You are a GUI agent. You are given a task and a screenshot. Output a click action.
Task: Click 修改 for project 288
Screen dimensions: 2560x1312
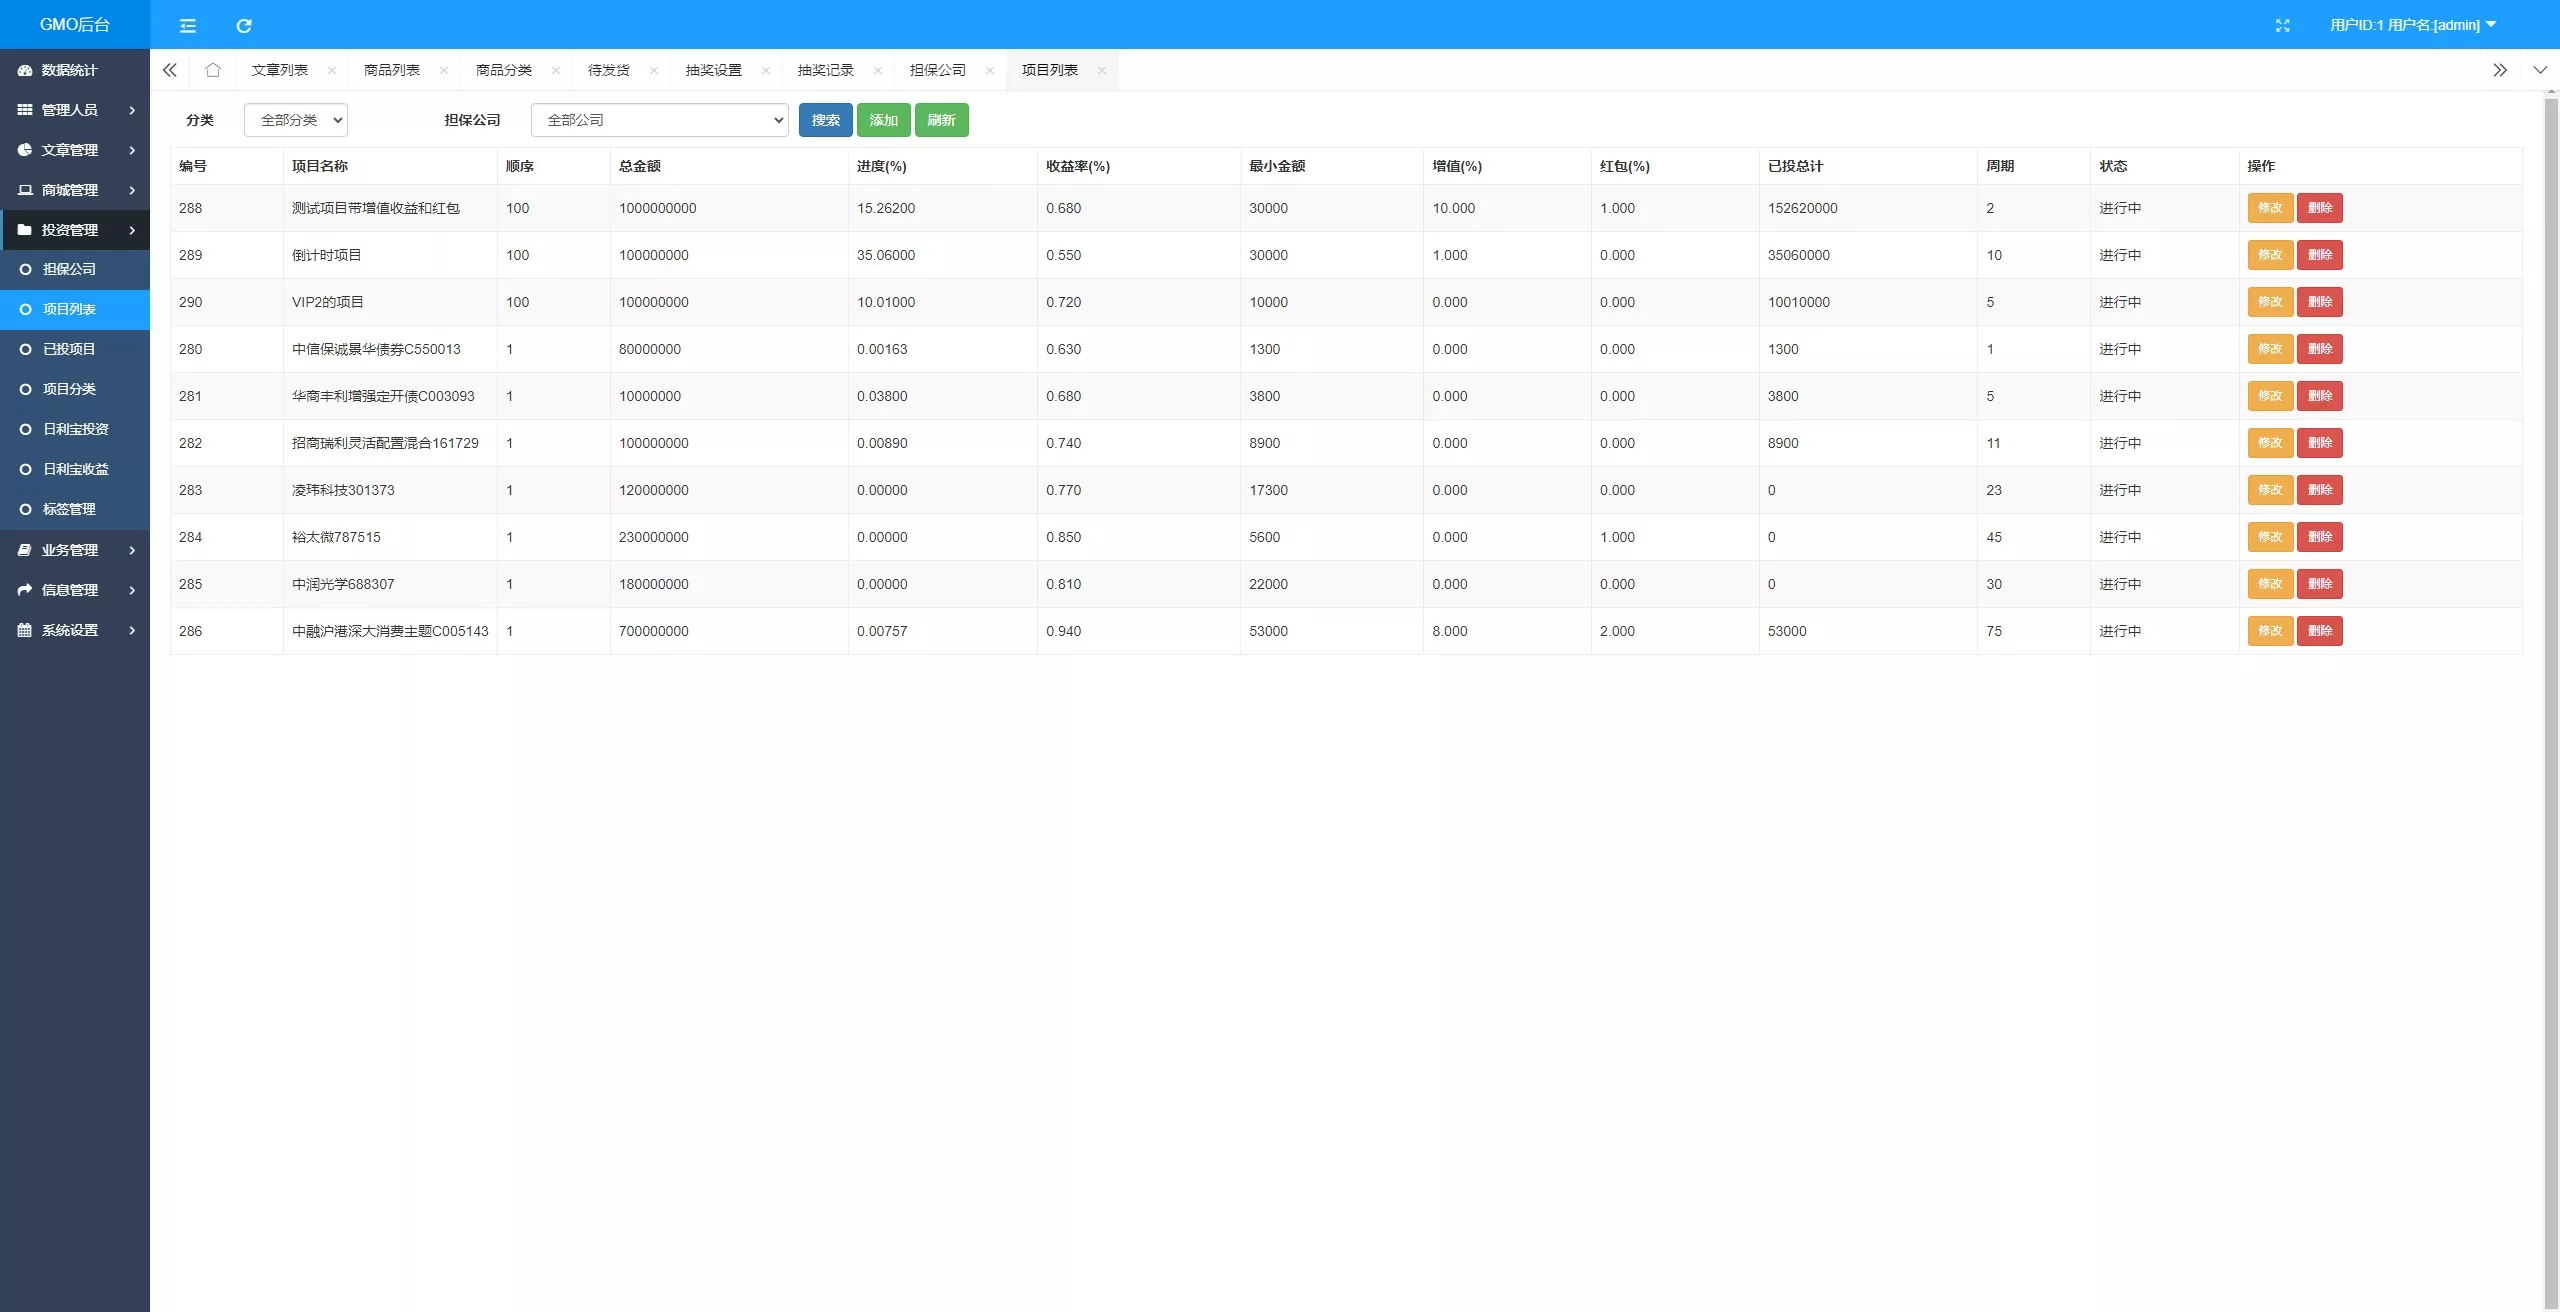point(2270,208)
